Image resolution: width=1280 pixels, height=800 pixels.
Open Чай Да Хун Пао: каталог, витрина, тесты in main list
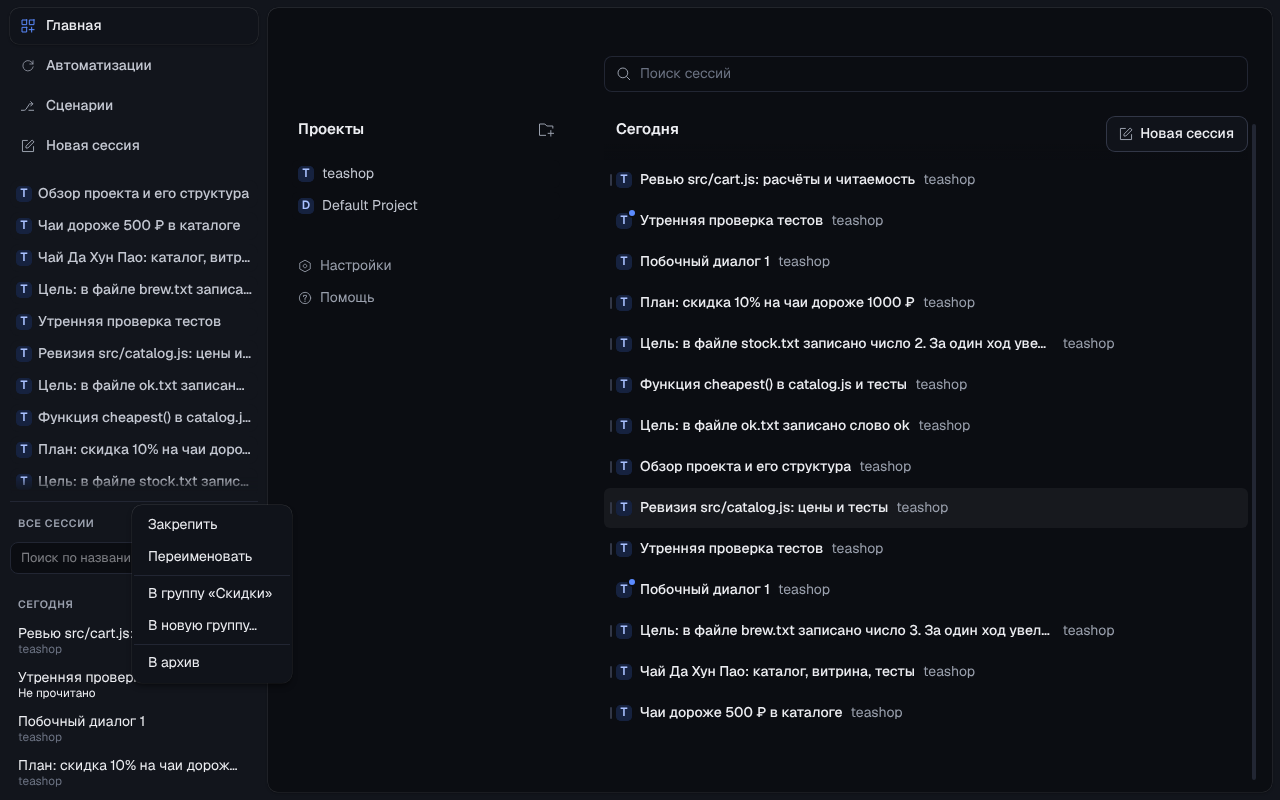tap(926, 672)
